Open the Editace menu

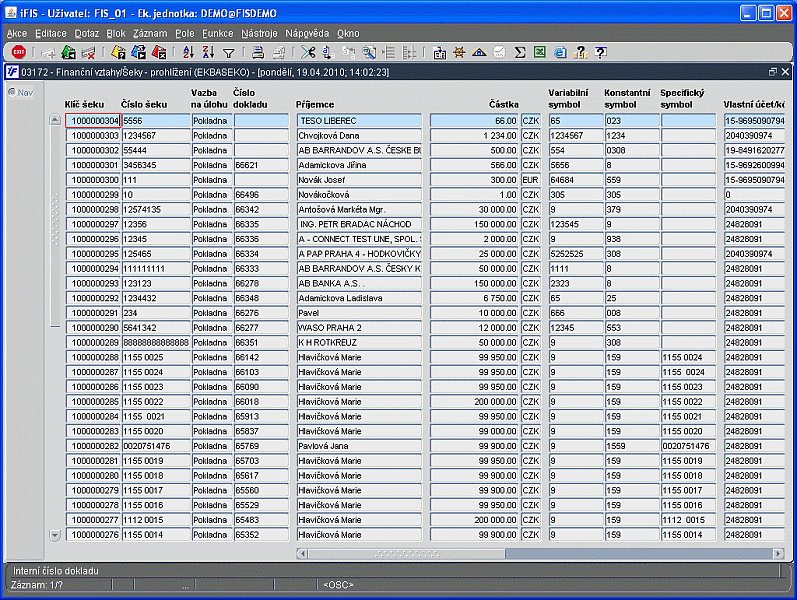click(x=50, y=33)
